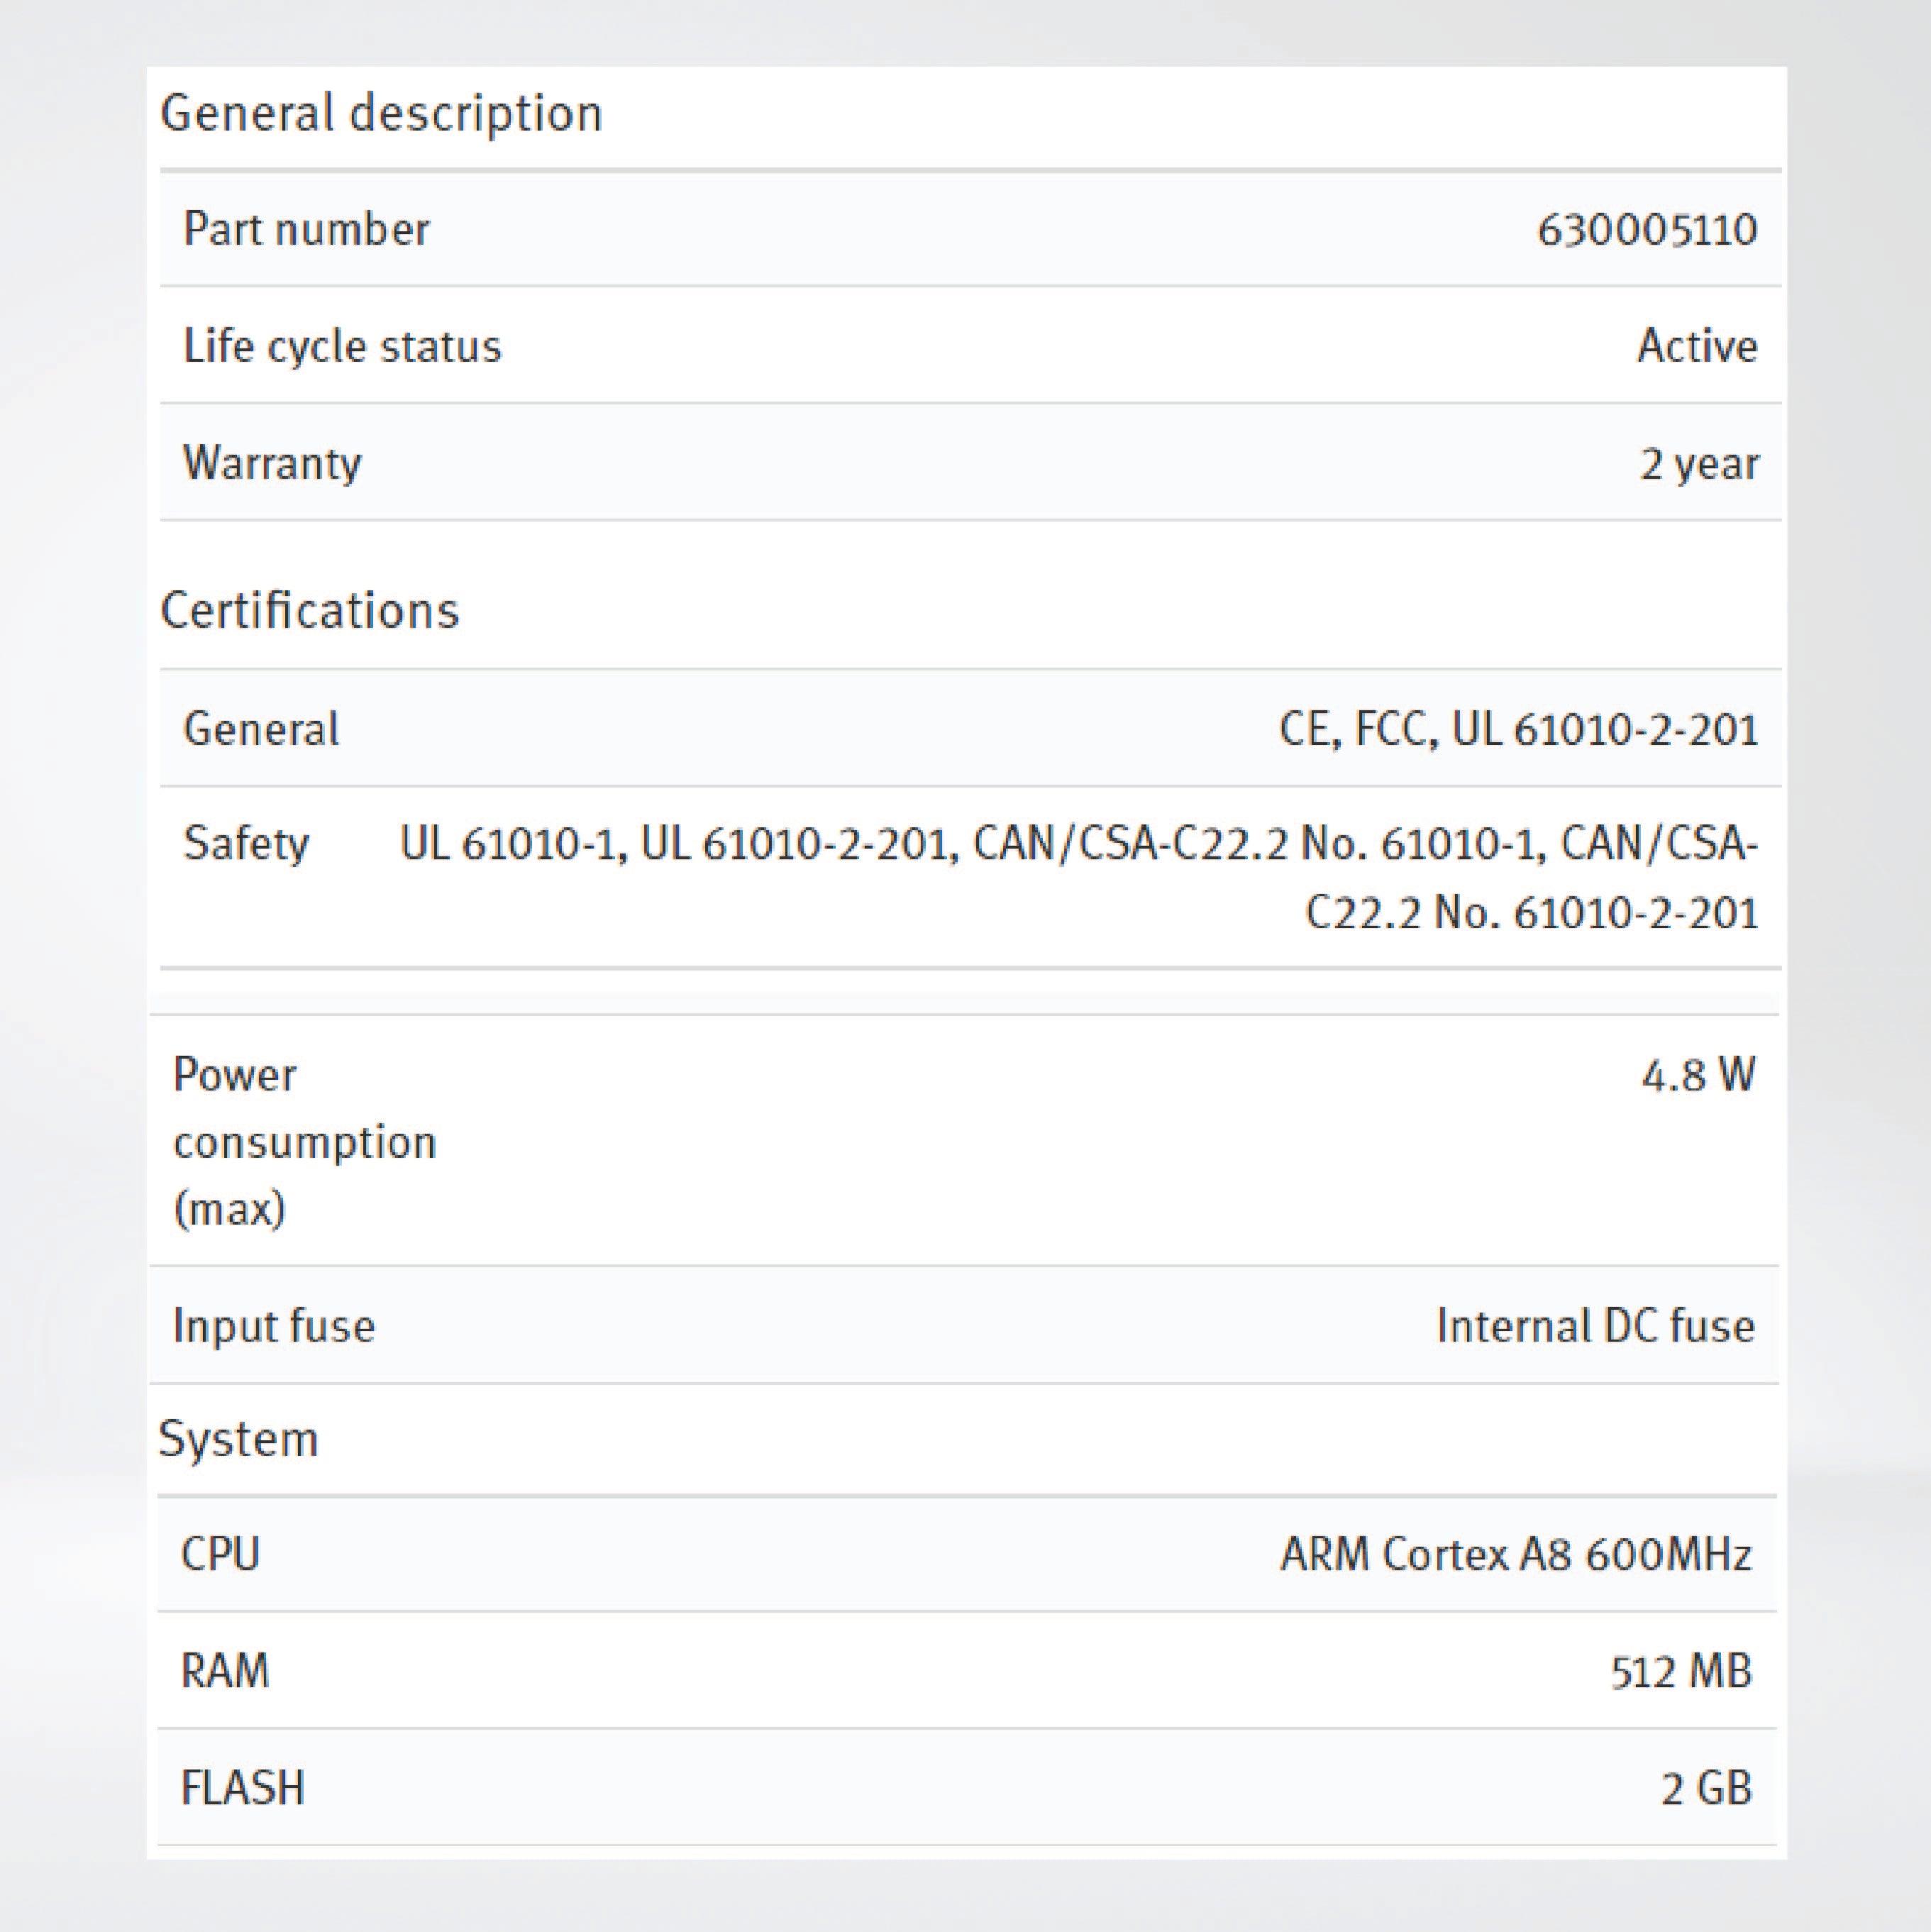
Task: Click the ARM Cortex A8 600MHz value
Action: pyautogui.click(x=1517, y=1556)
